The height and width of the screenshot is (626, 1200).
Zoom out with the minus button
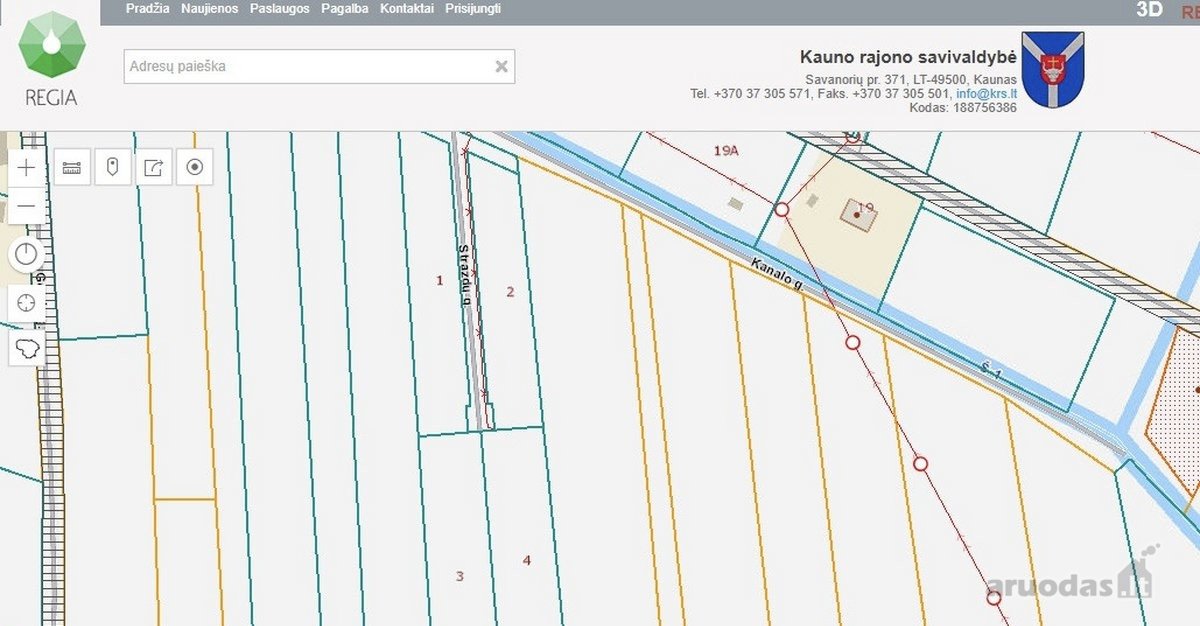click(26, 206)
